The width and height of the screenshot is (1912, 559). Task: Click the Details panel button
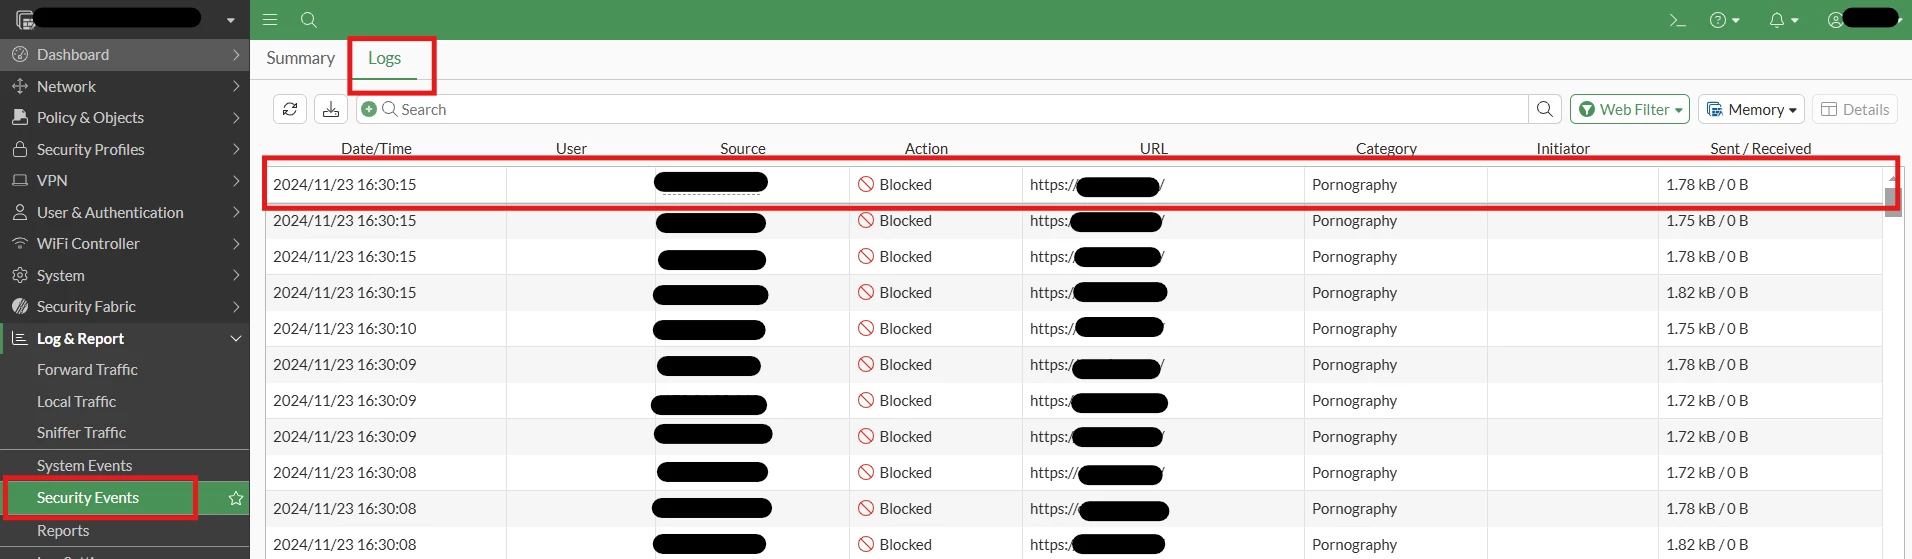pos(1855,109)
